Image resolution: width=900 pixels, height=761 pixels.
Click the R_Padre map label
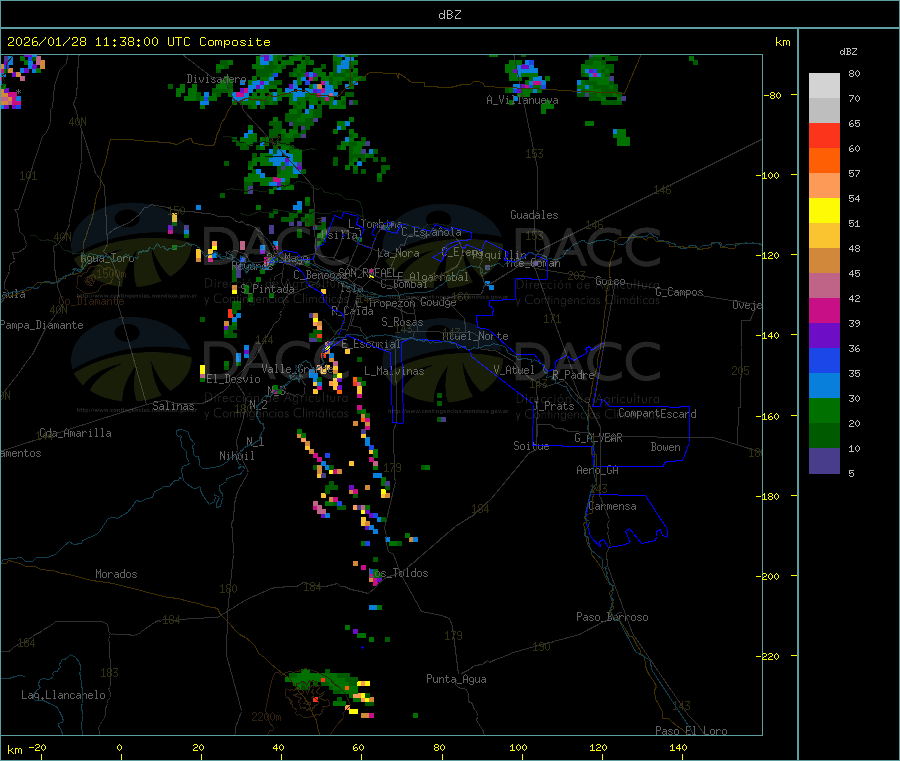[x=573, y=375]
